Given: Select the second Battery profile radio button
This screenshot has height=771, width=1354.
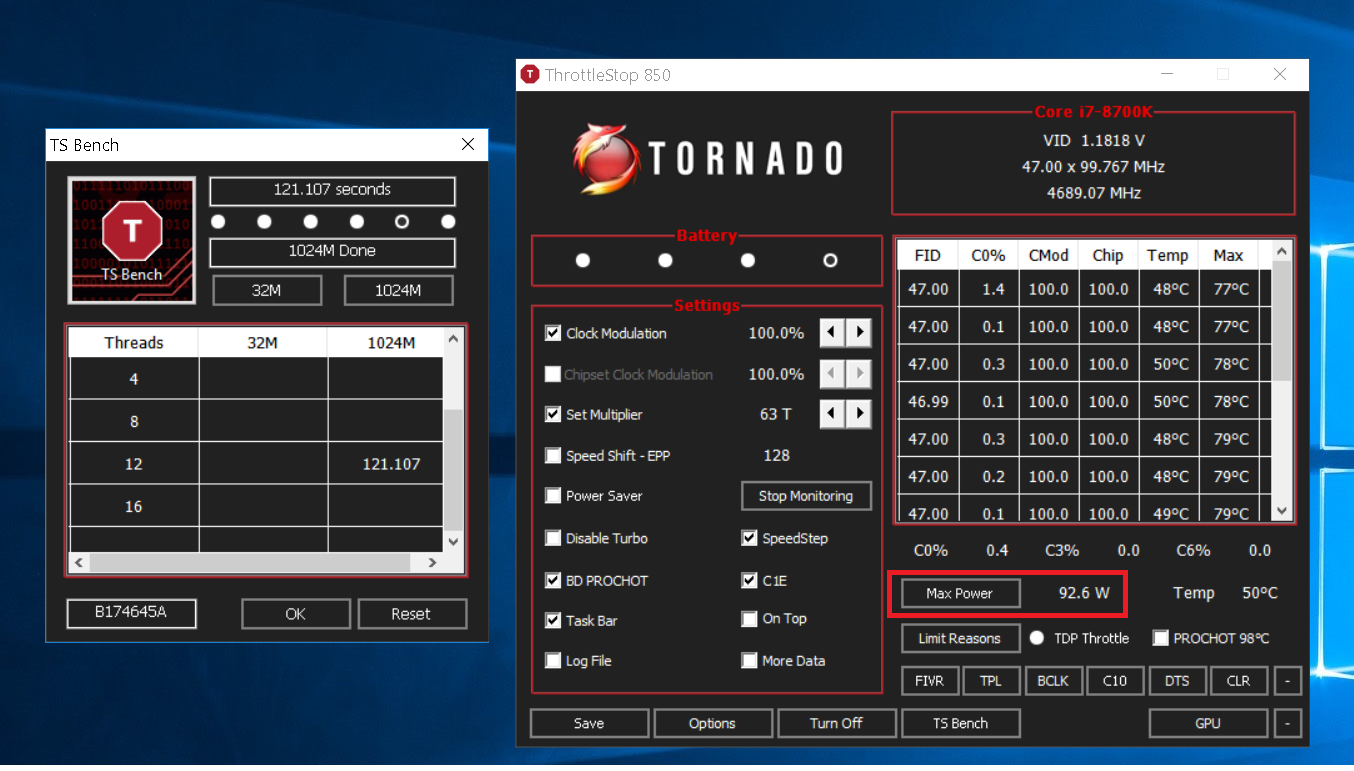Looking at the screenshot, I should pyautogui.click(x=666, y=260).
